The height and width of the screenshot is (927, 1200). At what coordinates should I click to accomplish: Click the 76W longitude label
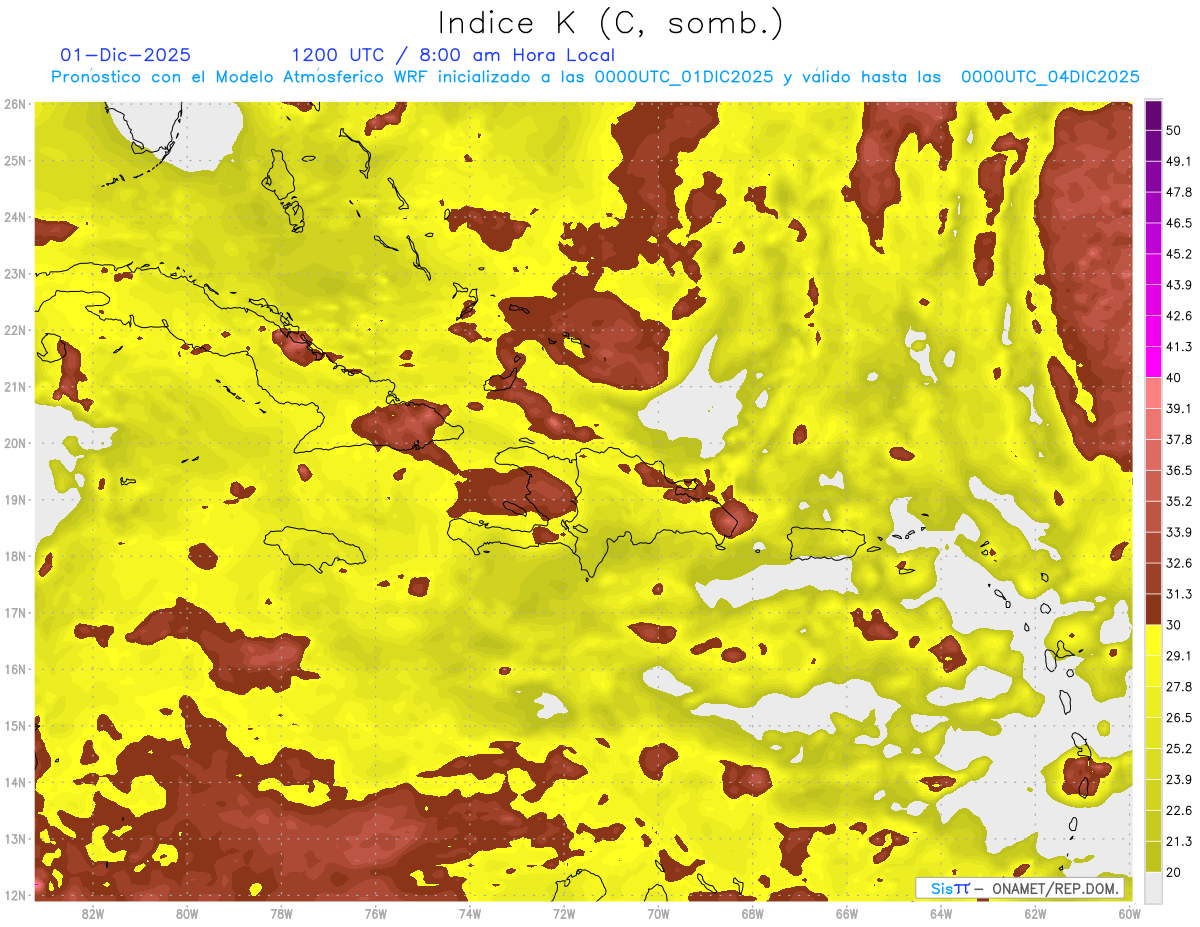[x=376, y=913]
